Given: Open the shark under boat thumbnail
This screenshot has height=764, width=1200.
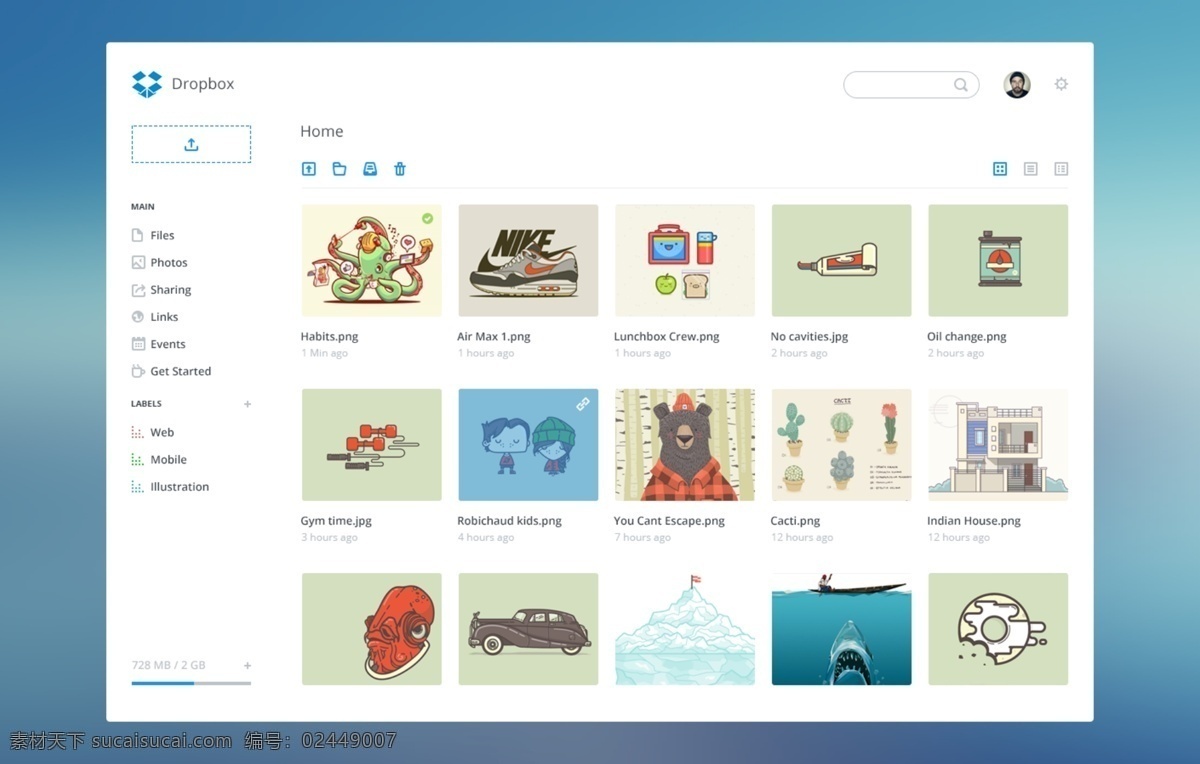Looking at the screenshot, I should pos(841,629).
